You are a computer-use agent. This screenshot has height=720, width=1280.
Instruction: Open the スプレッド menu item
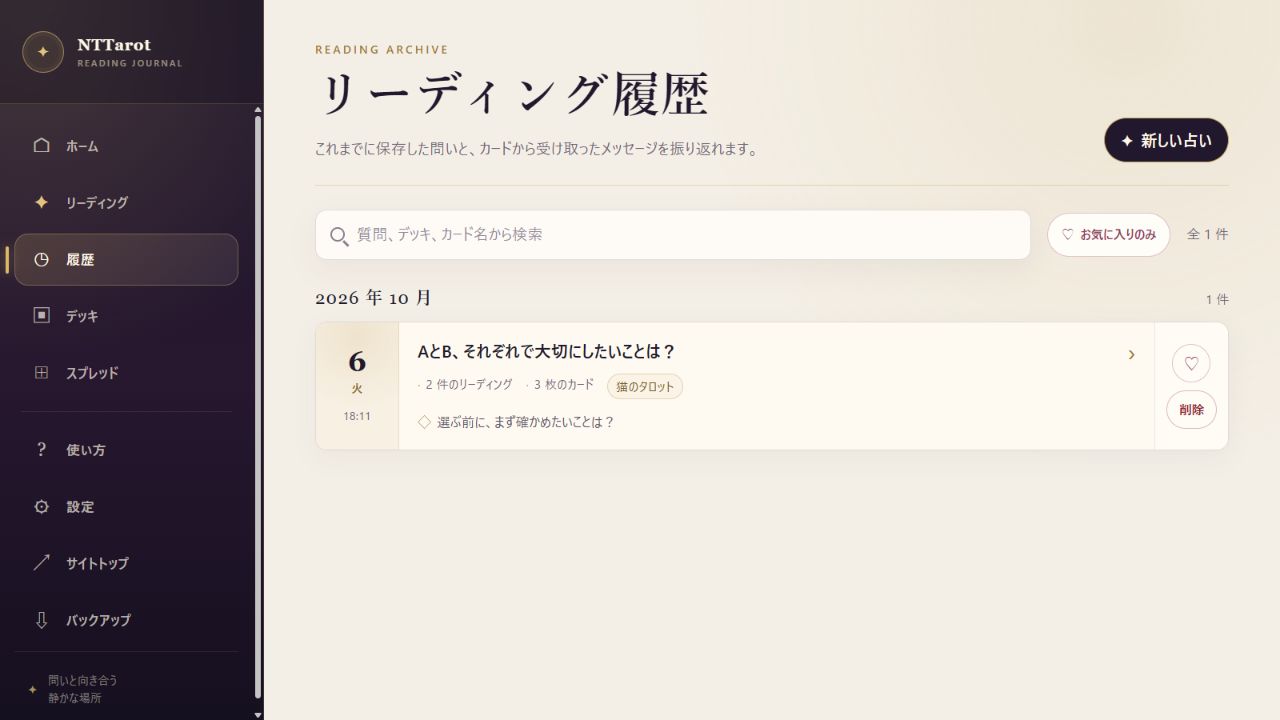click(x=126, y=373)
